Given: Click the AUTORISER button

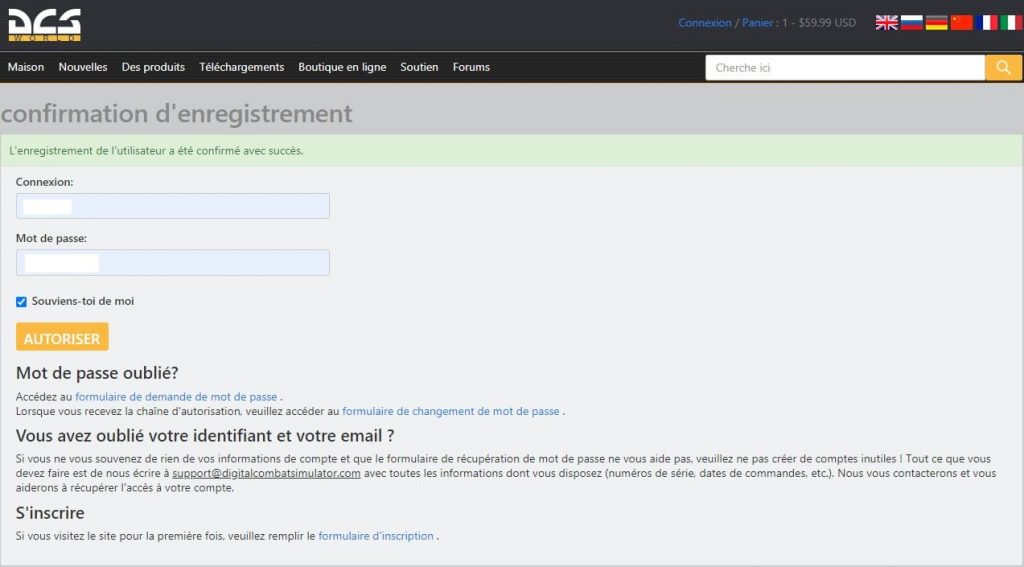Looking at the screenshot, I should (62, 337).
